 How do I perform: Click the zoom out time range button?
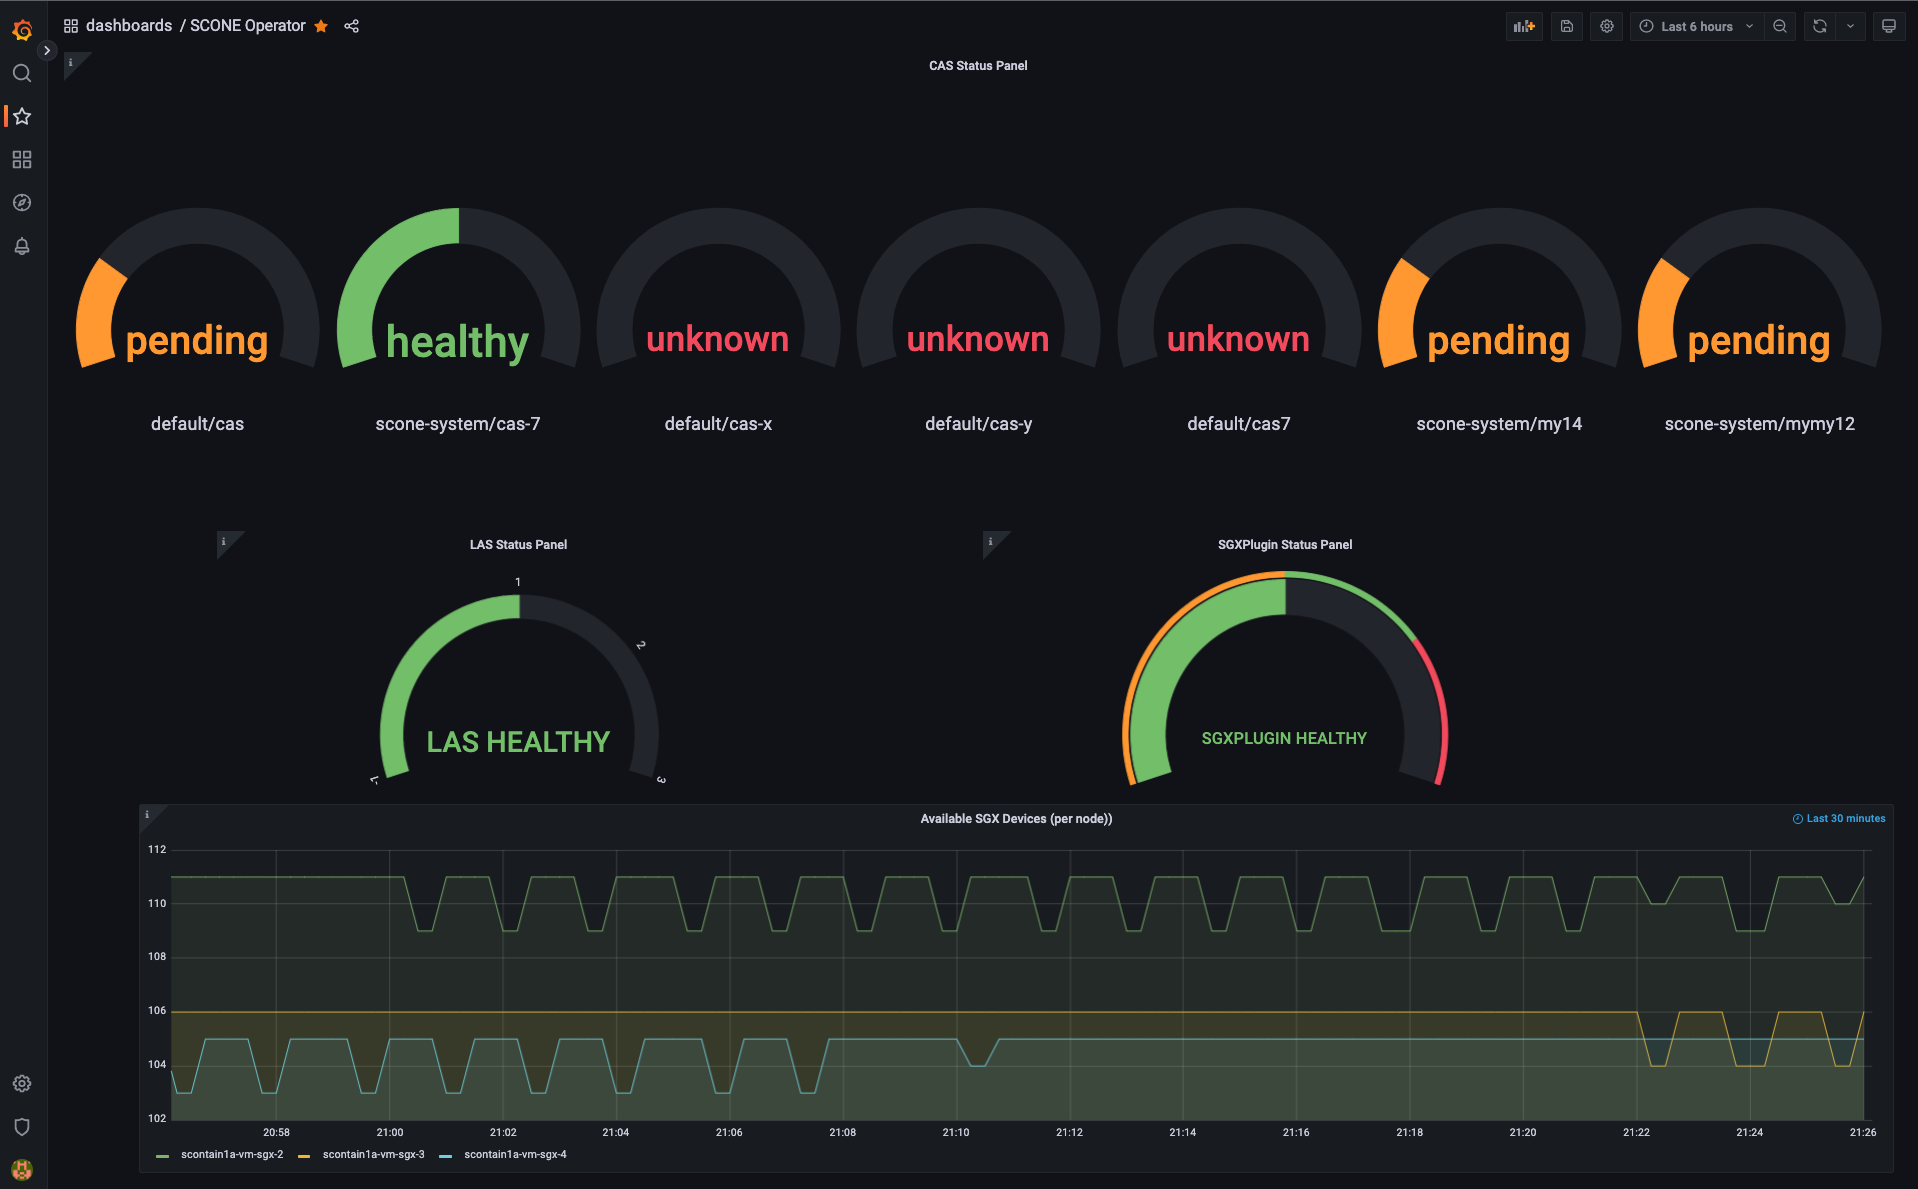[x=1780, y=26]
